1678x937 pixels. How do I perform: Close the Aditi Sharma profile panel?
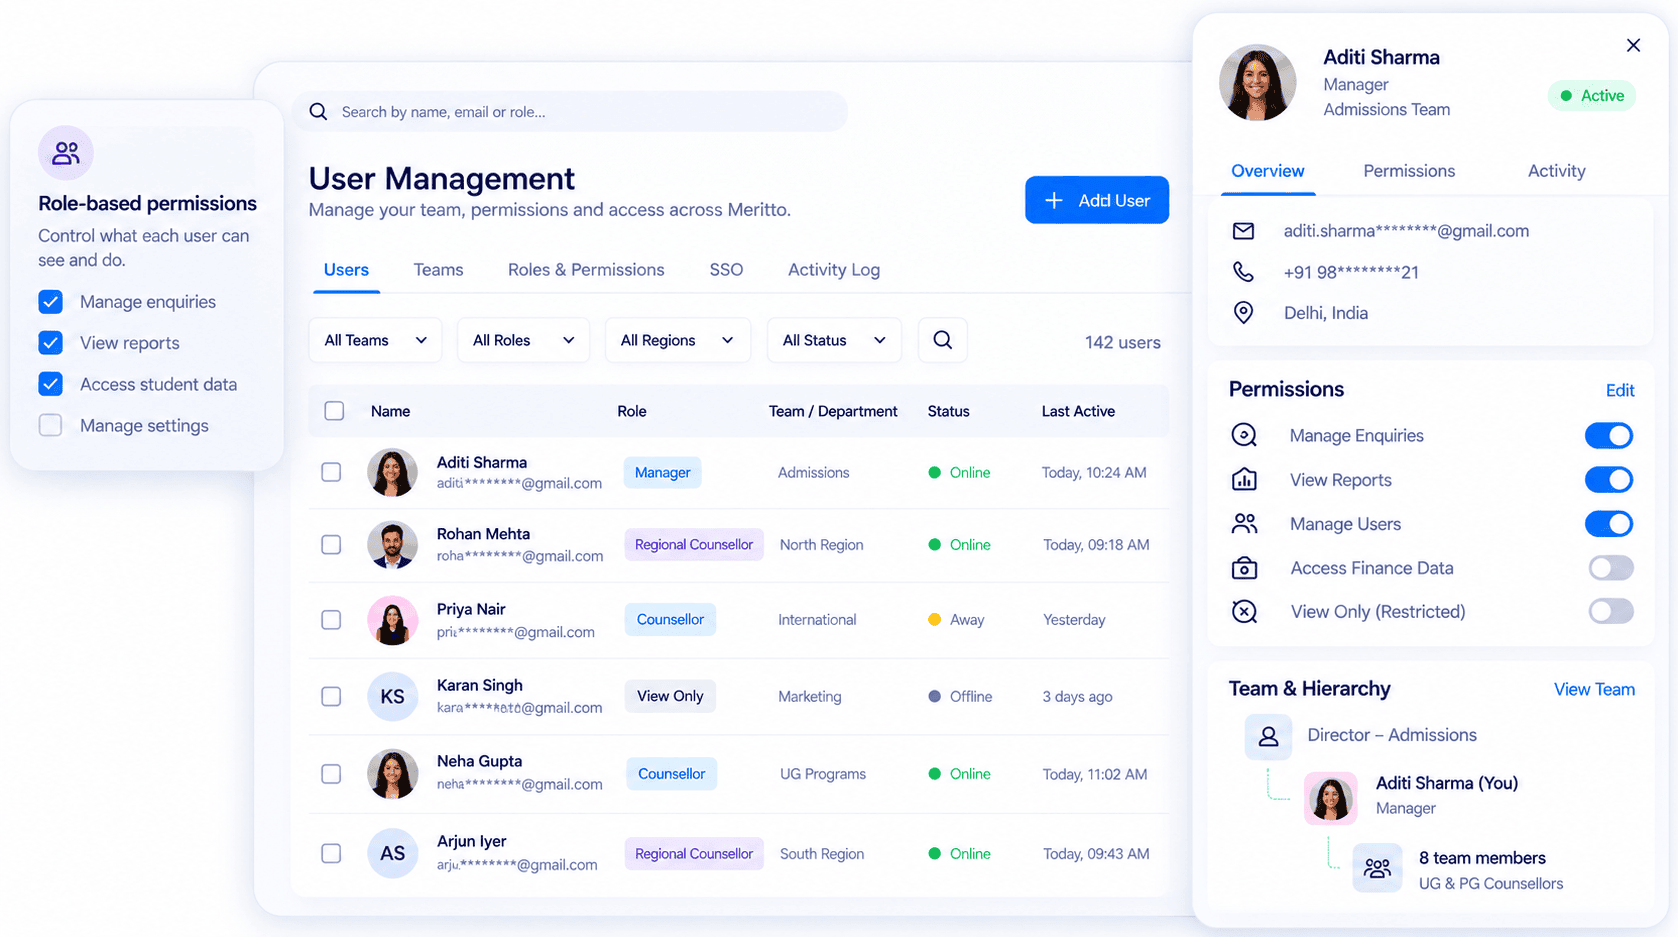(x=1633, y=45)
